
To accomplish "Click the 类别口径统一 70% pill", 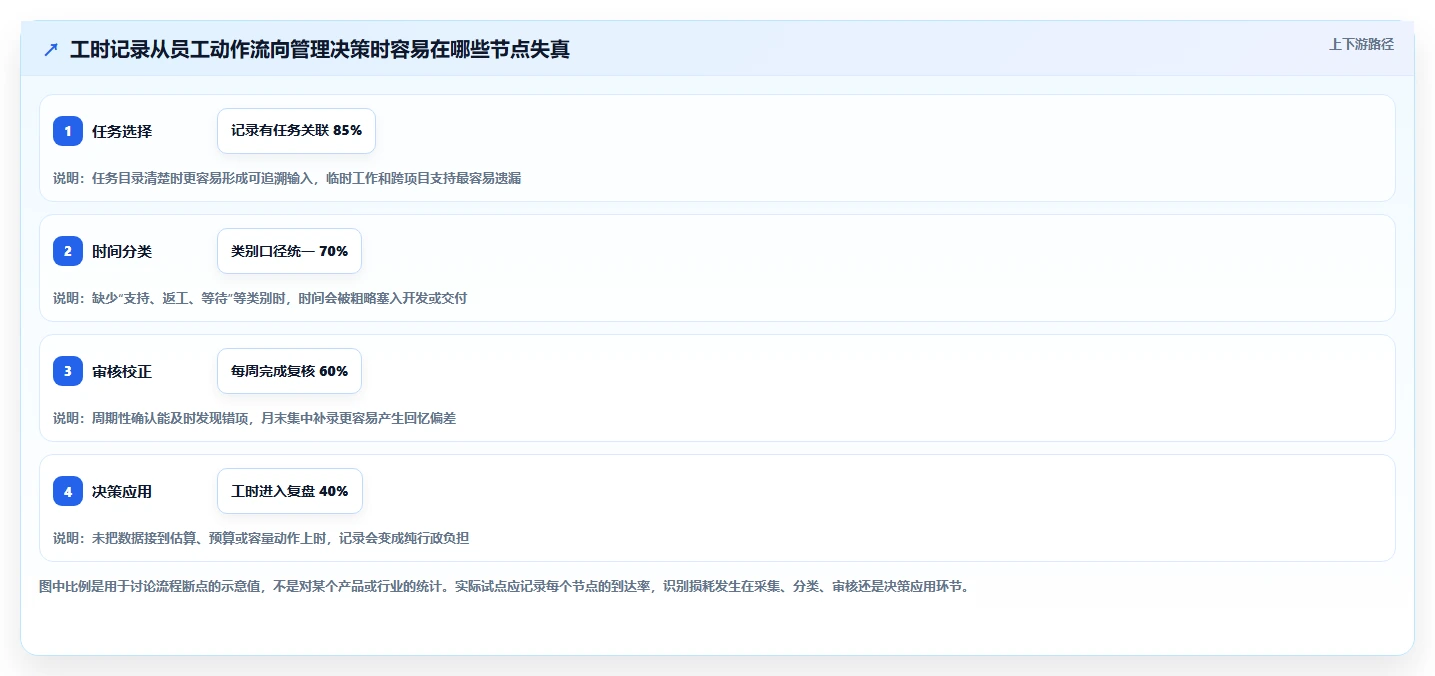I will (289, 251).
